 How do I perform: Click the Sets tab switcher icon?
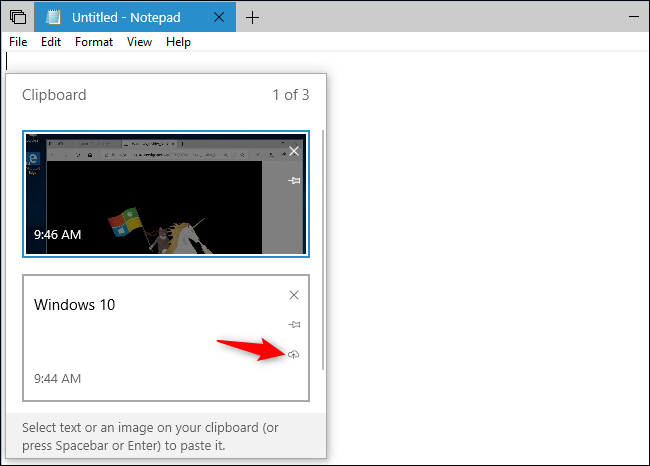(18, 17)
